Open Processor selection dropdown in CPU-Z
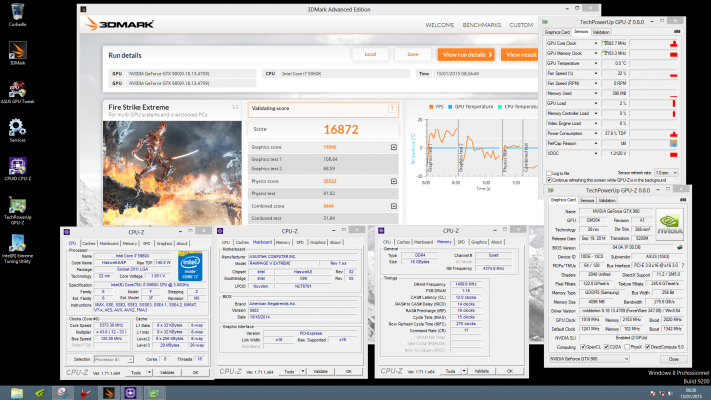Viewport: 711px width, 400px height. (113, 359)
